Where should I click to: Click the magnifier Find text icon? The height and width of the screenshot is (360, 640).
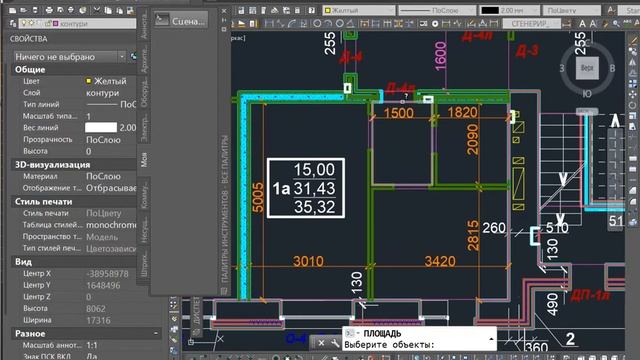(x=616, y=24)
